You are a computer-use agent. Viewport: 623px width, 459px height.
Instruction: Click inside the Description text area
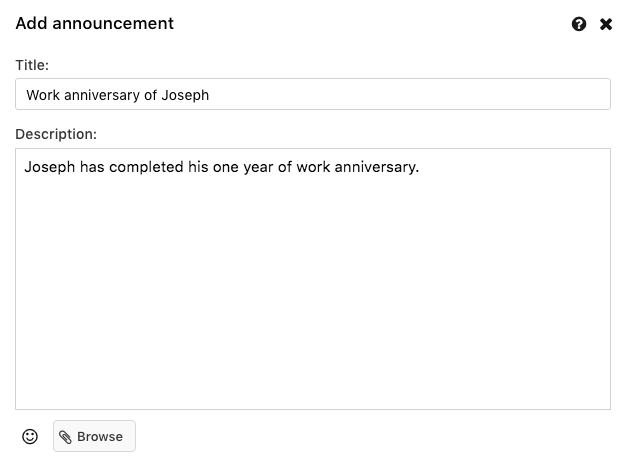point(313,279)
